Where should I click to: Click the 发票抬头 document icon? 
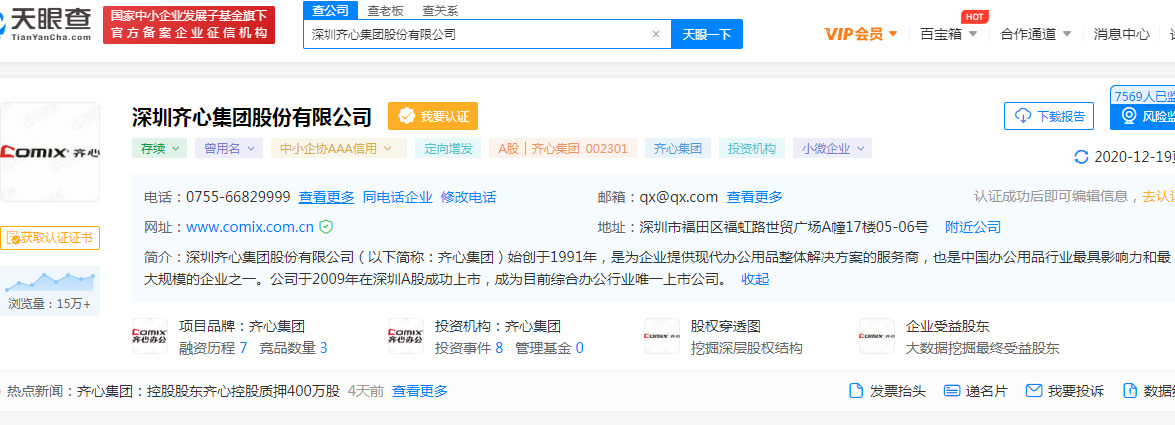(856, 391)
